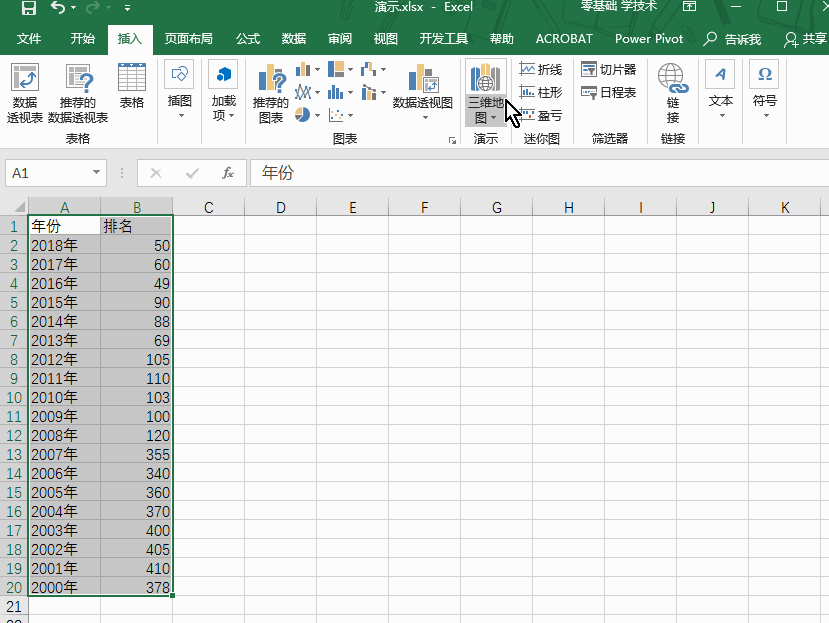Click the Select All corner triangle
The image size is (829, 623).
pyautogui.click(x=19, y=206)
